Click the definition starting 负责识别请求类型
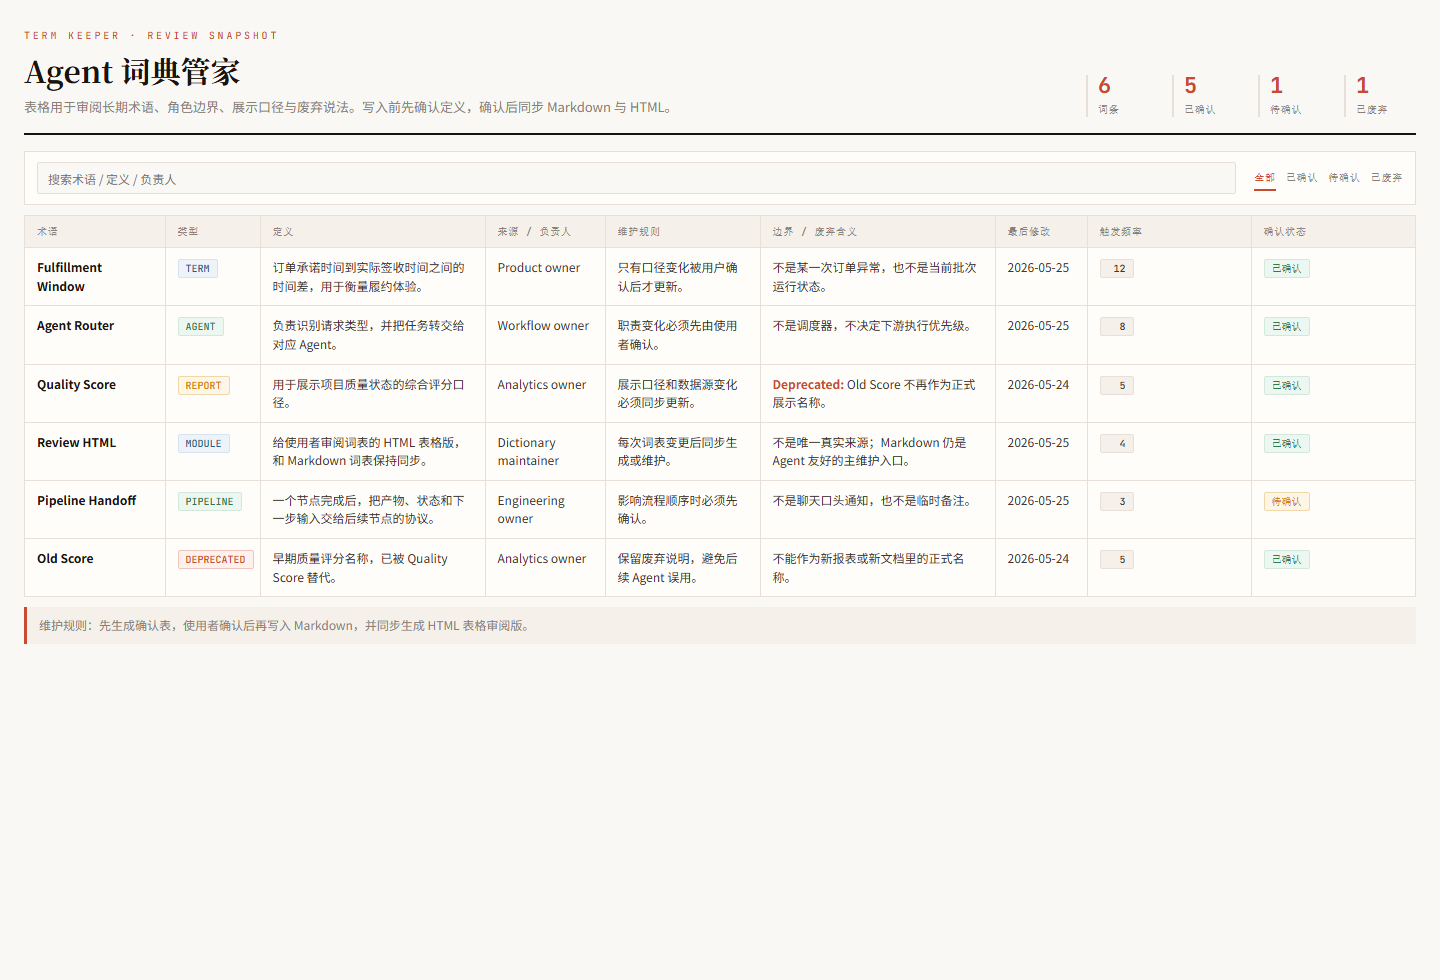This screenshot has height=980, width=1440. (x=369, y=335)
